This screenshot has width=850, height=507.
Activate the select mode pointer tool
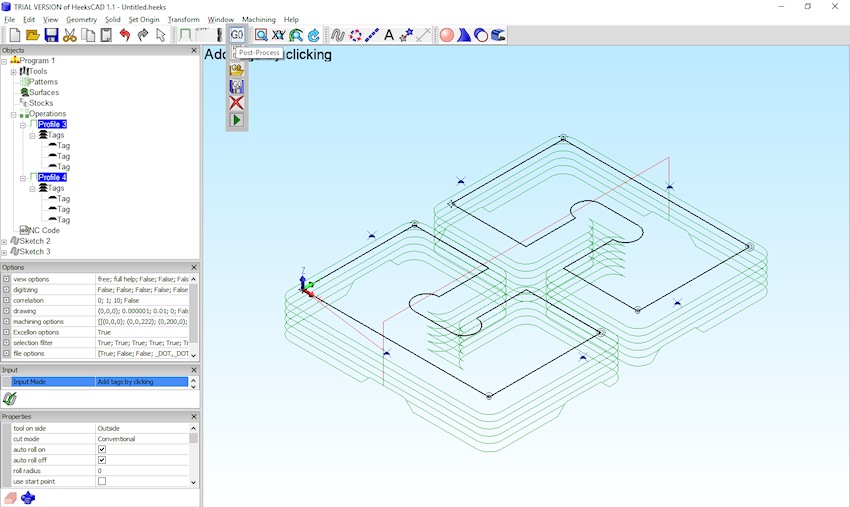[160, 35]
